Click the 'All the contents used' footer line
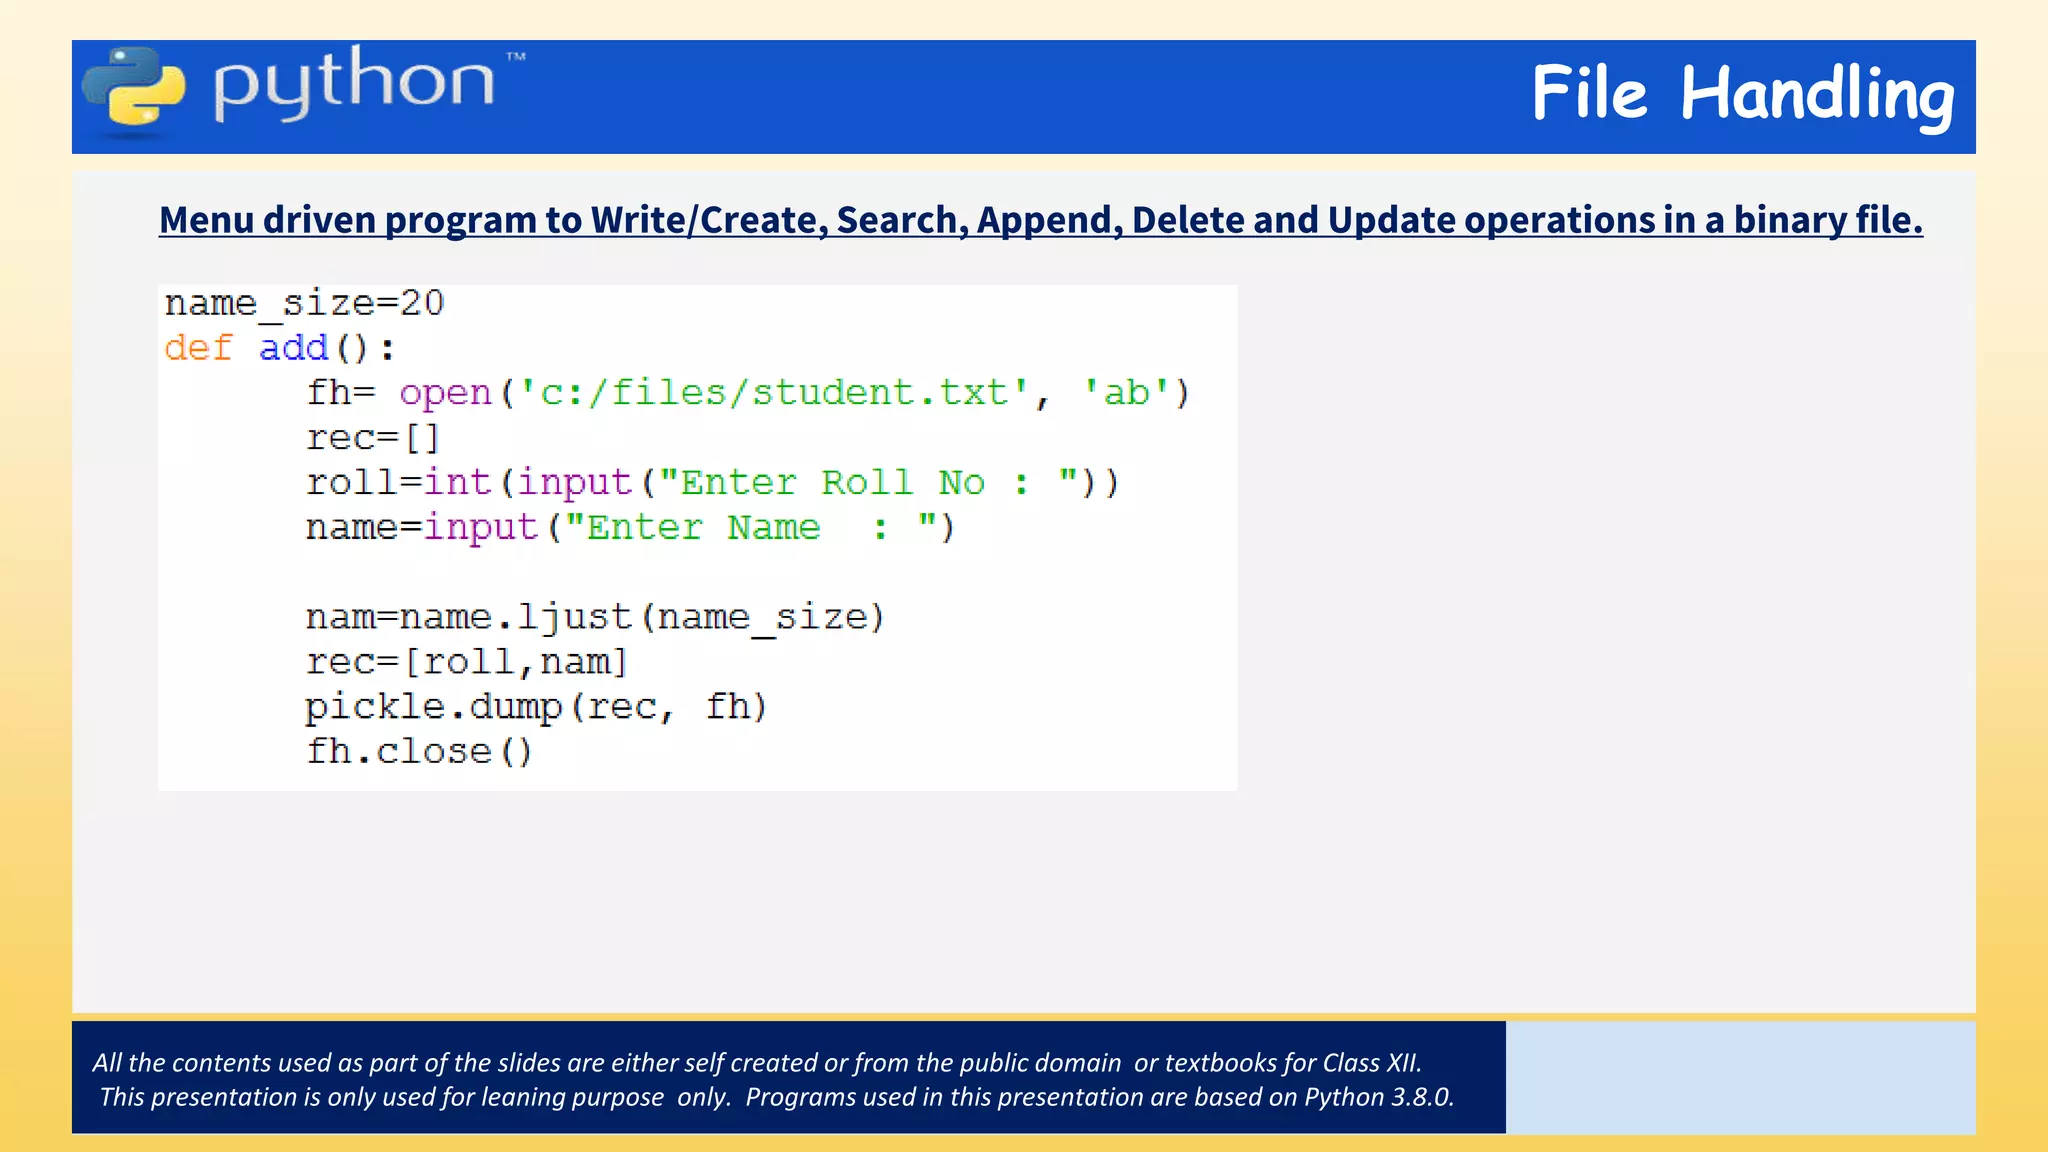The height and width of the screenshot is (1152, 2048). tap(757, 1063)
